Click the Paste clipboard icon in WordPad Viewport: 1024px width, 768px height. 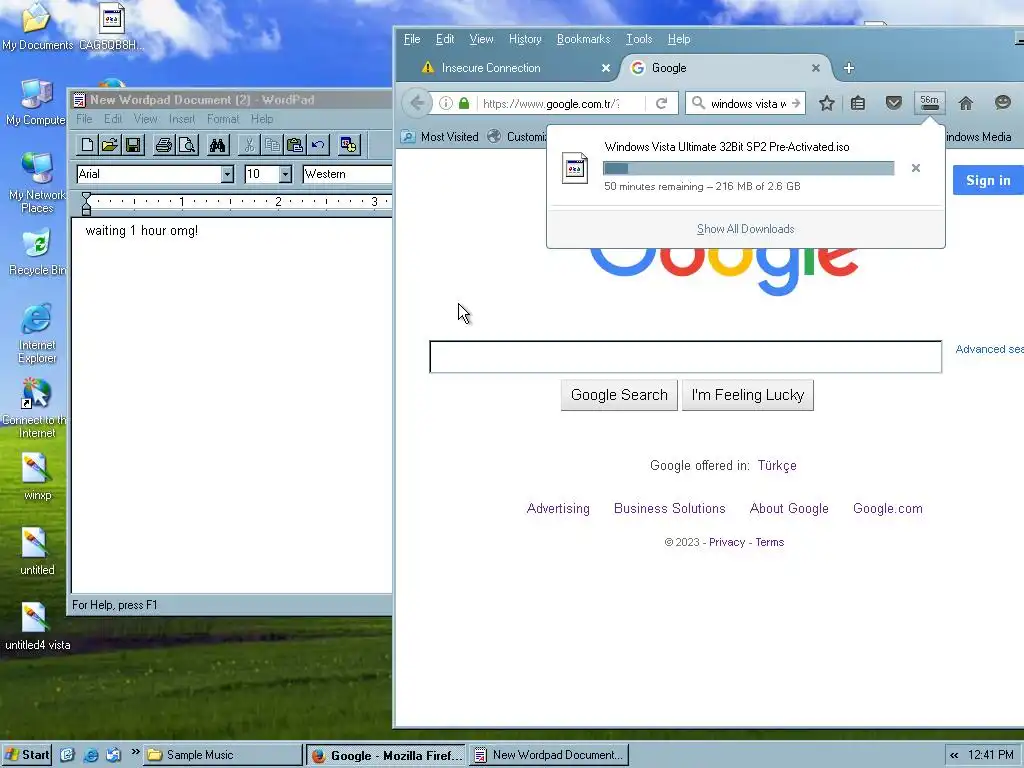(295, 145)
